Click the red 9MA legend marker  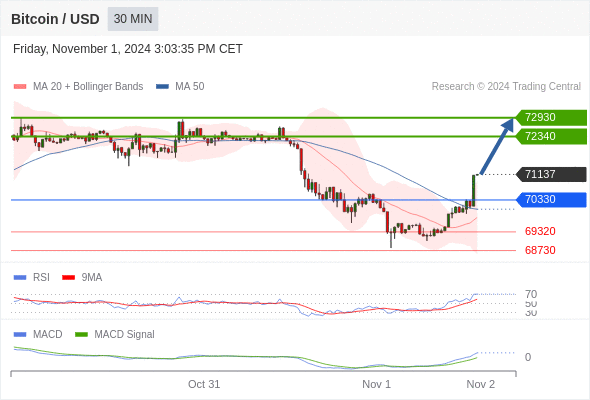click(68, 278)
